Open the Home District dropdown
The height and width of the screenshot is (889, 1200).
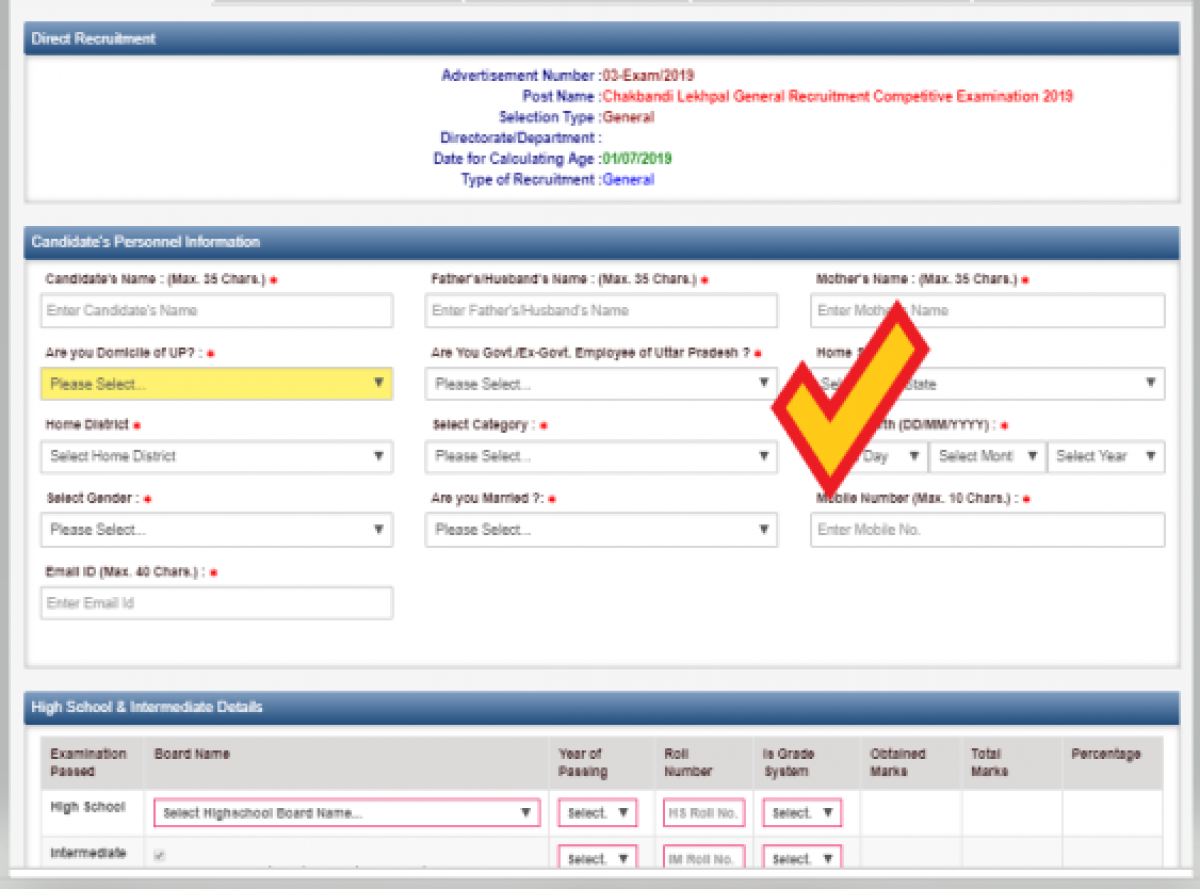[x=216, y=457]
